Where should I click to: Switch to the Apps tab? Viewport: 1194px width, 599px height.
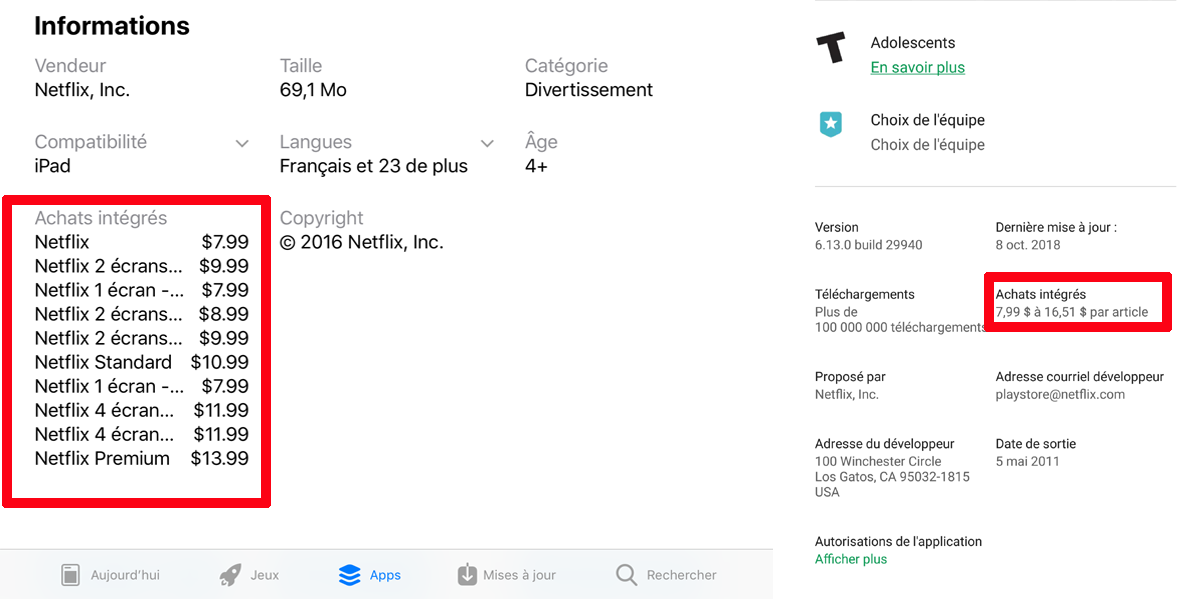(x=370, y=574)
